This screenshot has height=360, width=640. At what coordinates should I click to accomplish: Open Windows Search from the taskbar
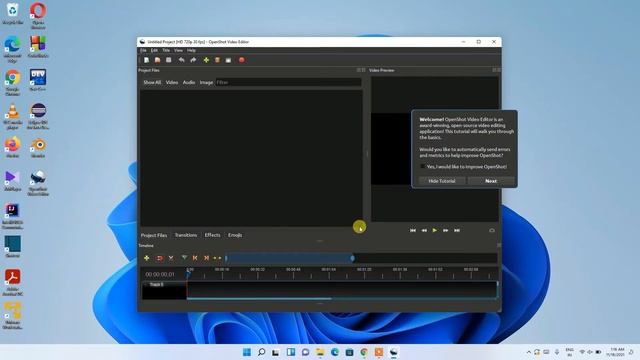coord(262,352)
